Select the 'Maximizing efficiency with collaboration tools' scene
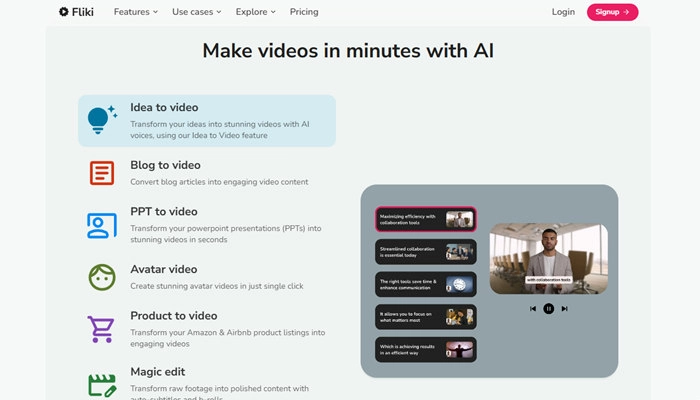This screenshot has height=400, width=700. pos(426,219)
